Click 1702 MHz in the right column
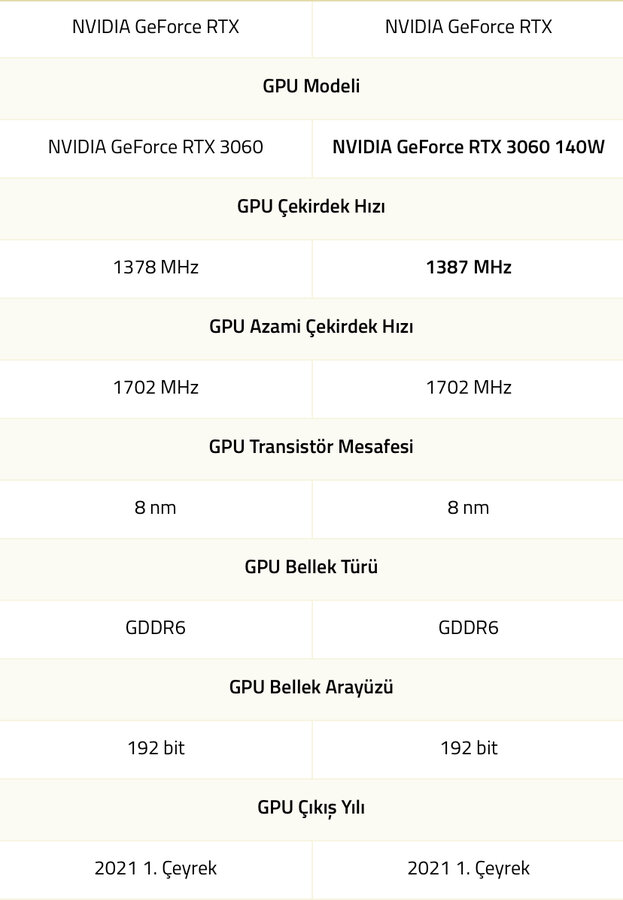This screenshot has height=900, width=623. click(468, 387)
